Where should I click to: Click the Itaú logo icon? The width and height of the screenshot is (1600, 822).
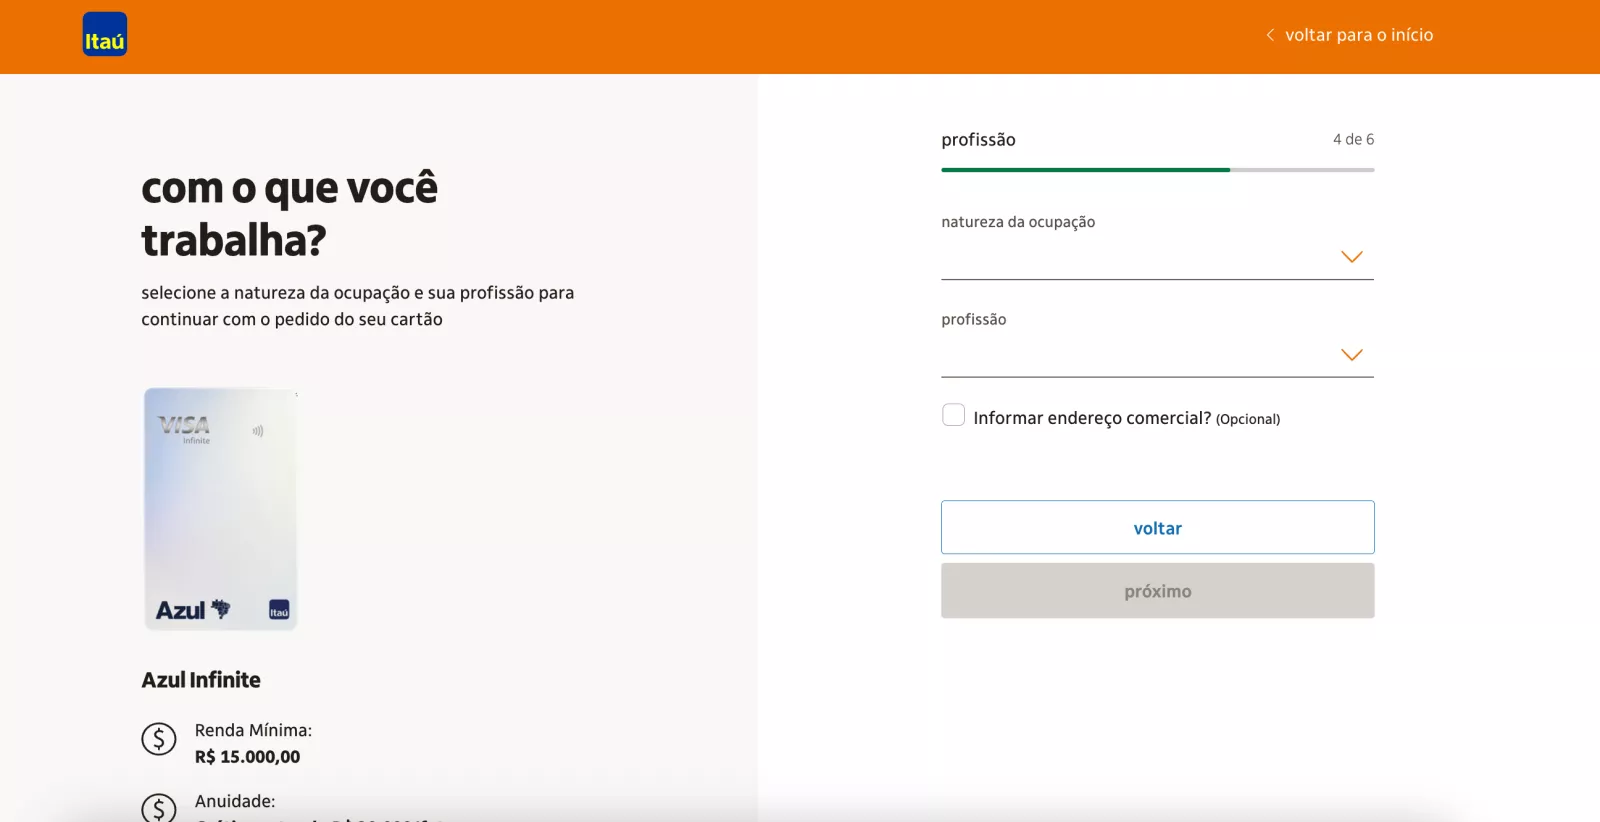(x=105, y=34)
